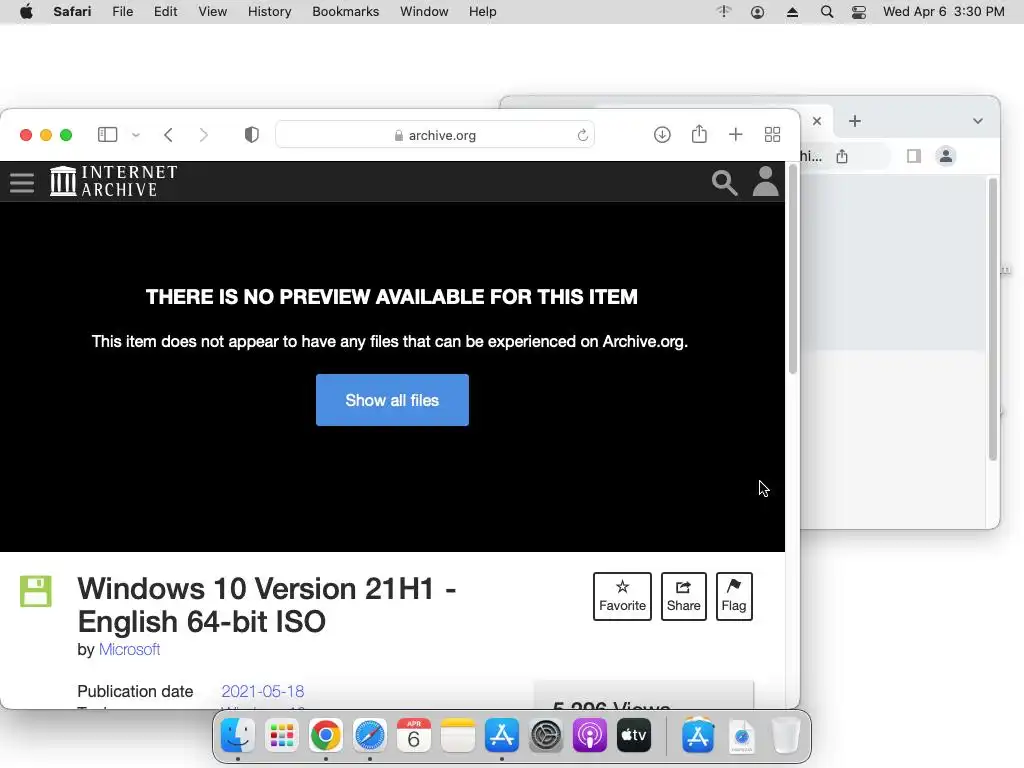Open Notes from the Dock
Viewport: 1024px width, 768px height.
tap(458, 735)
